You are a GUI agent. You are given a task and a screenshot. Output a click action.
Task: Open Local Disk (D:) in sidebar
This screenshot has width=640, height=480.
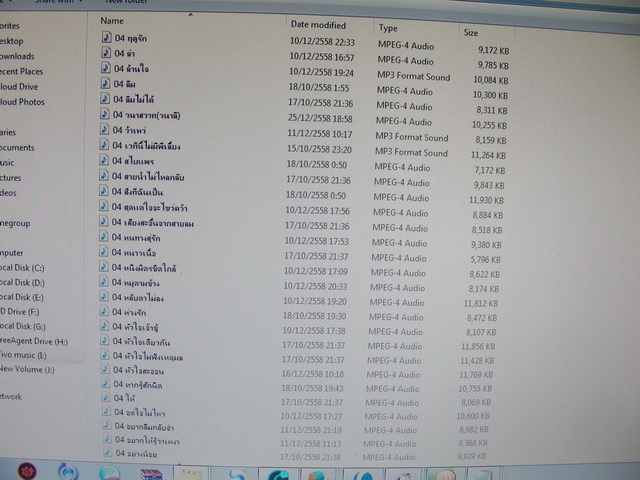click(x=22, y=282)
